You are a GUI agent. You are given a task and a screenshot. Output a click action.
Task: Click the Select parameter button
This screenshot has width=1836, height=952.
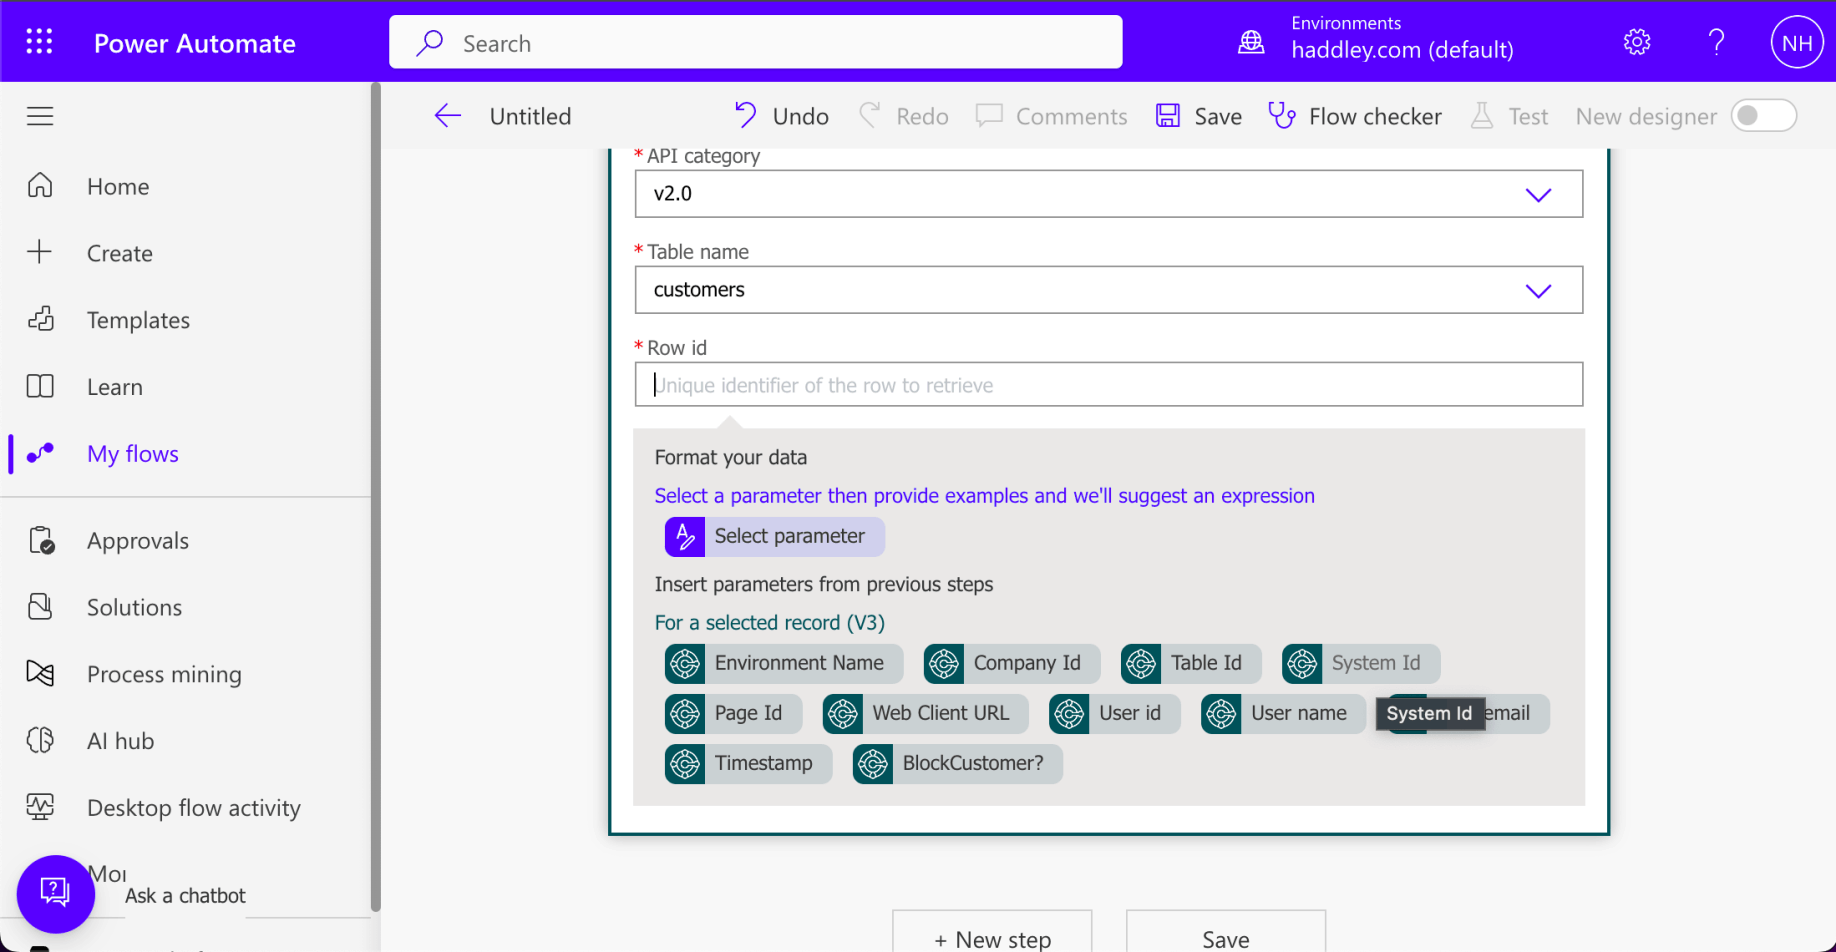pos(774,536)
